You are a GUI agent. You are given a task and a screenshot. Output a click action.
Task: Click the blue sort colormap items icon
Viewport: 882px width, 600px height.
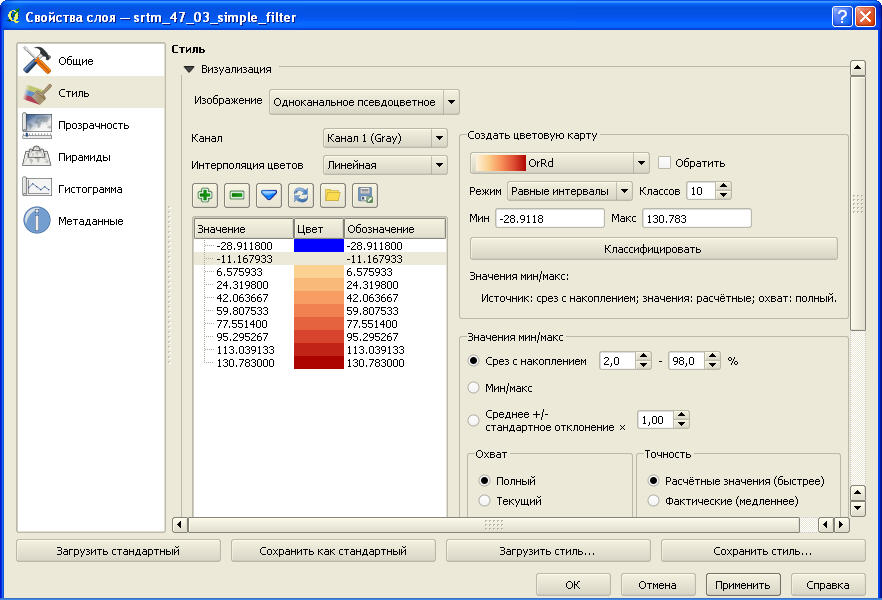tap(269, 195)
